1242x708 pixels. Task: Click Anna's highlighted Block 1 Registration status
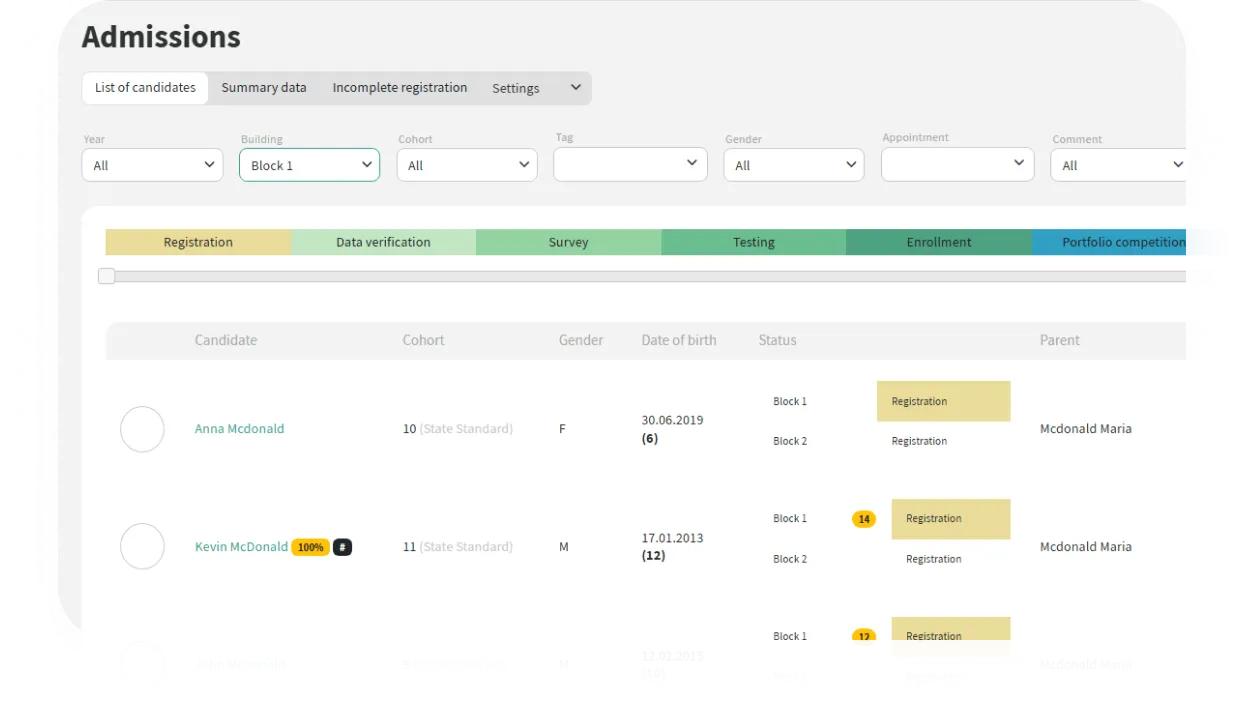click(943, 401)
